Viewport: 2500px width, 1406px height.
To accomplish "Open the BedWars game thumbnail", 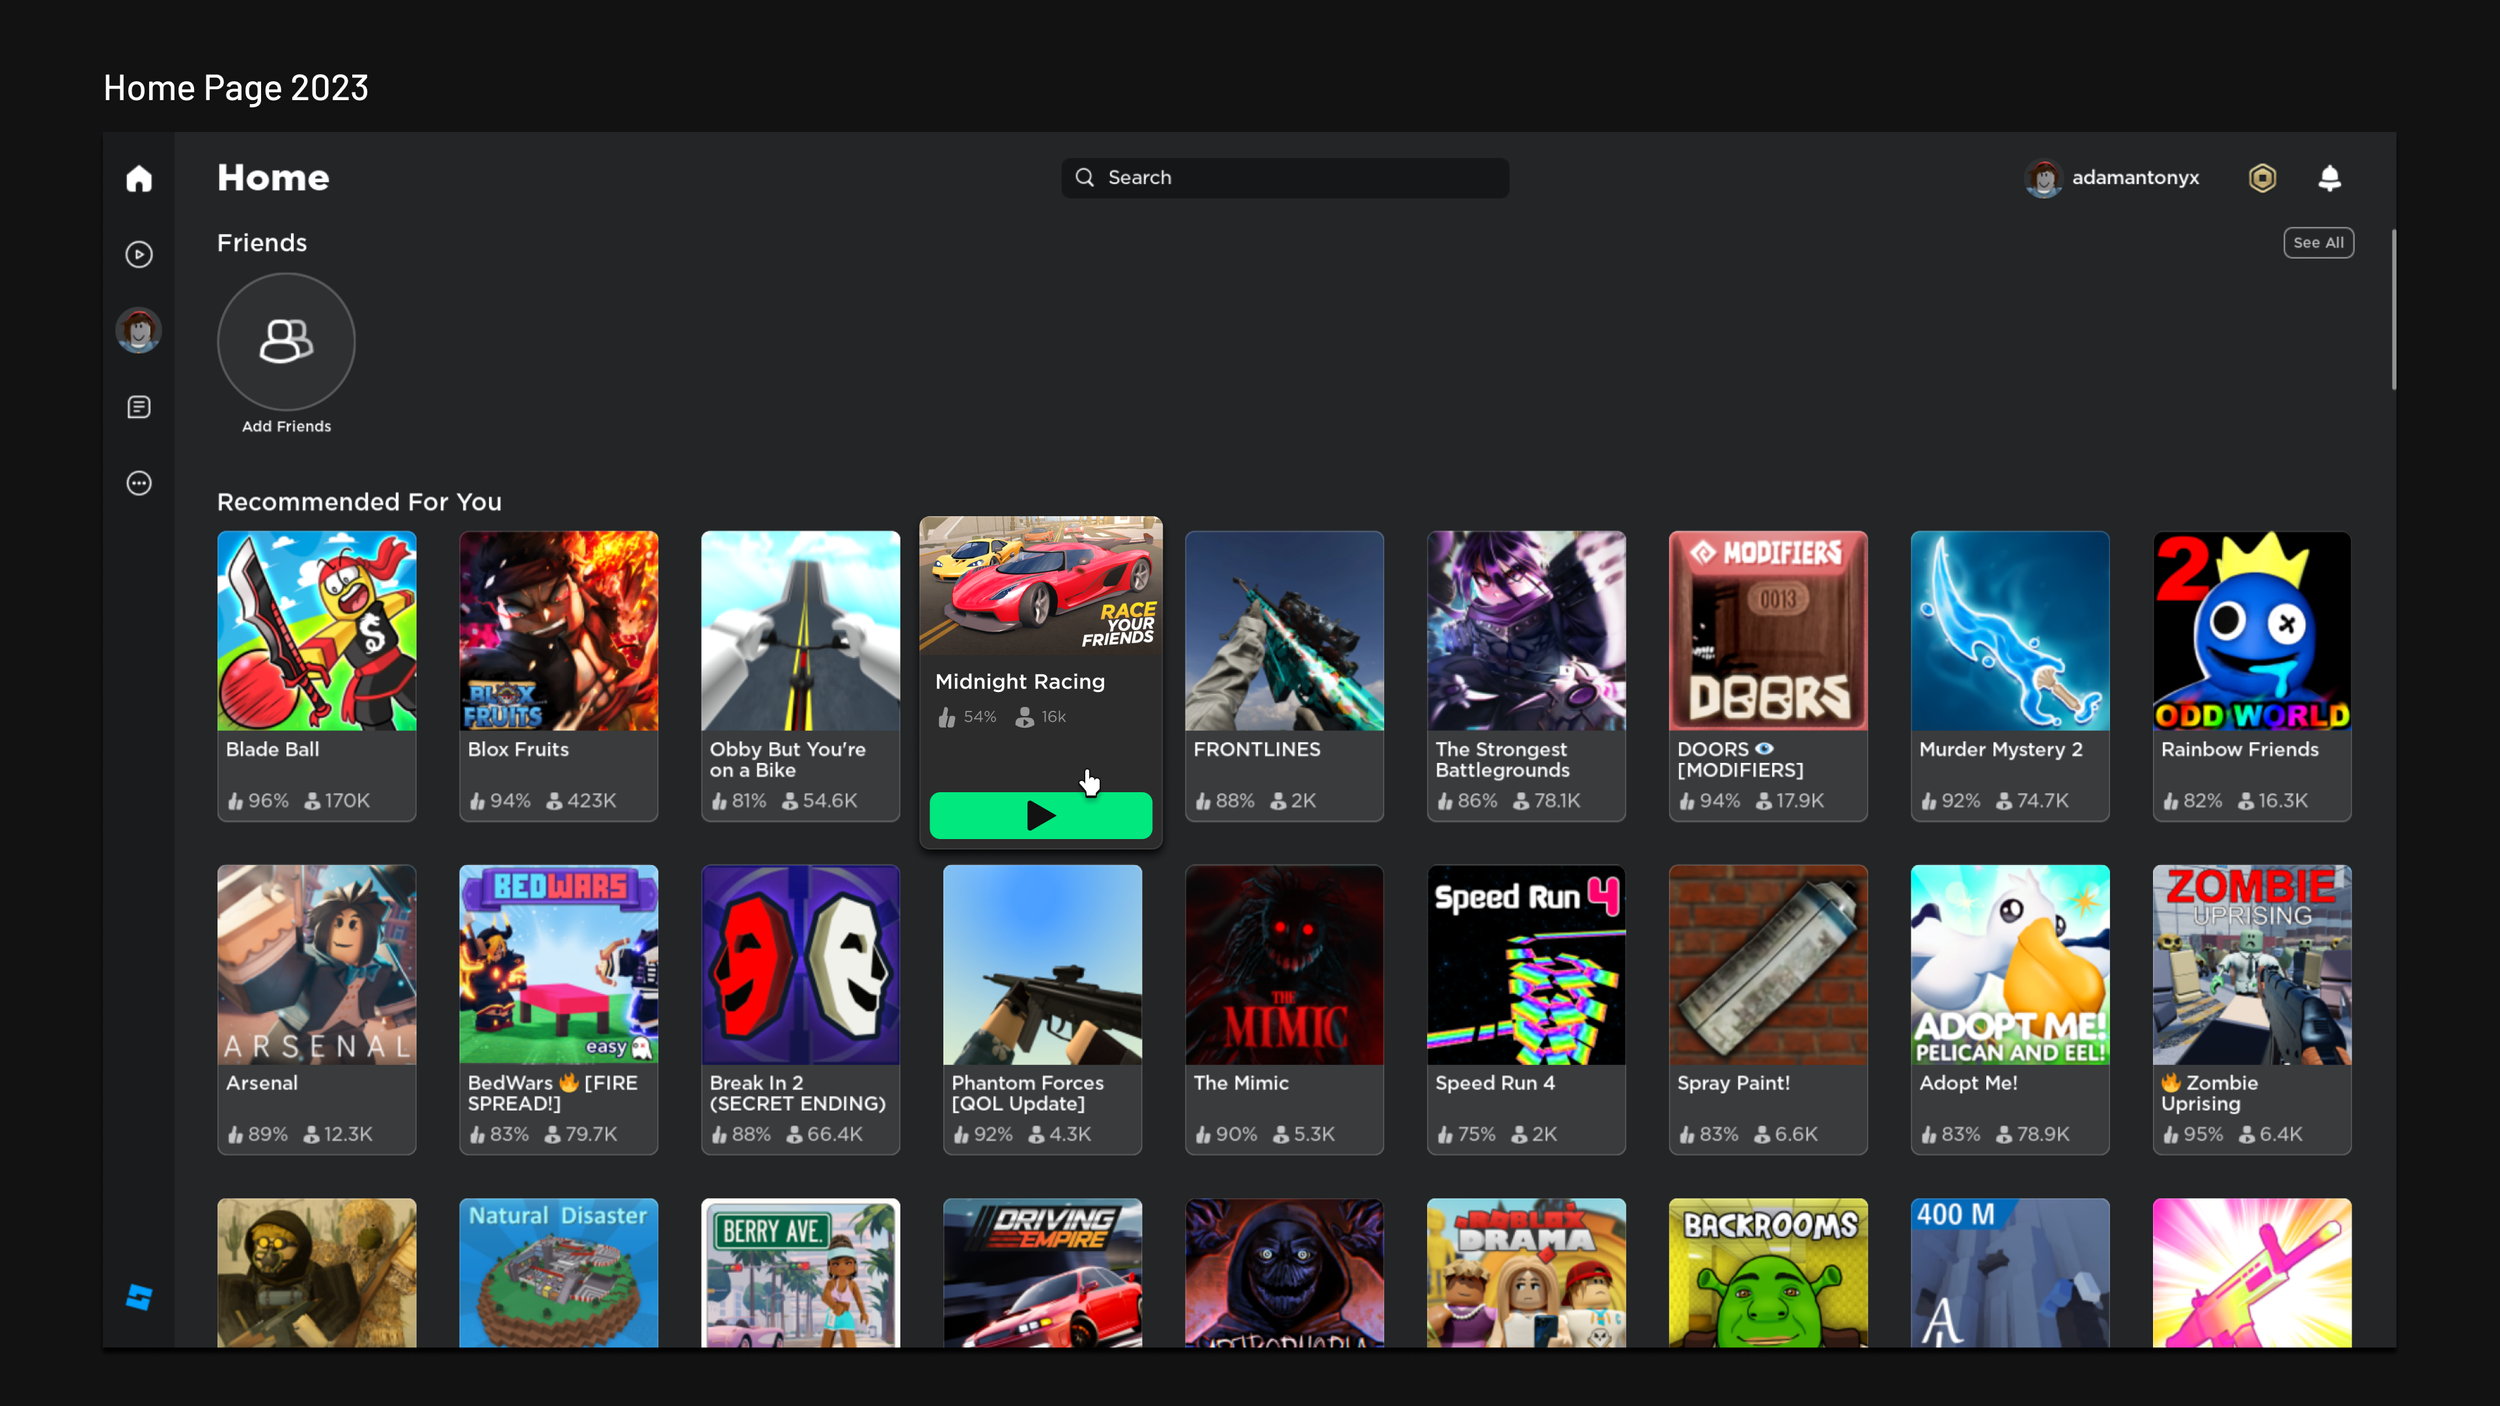I will pos(558,964).
